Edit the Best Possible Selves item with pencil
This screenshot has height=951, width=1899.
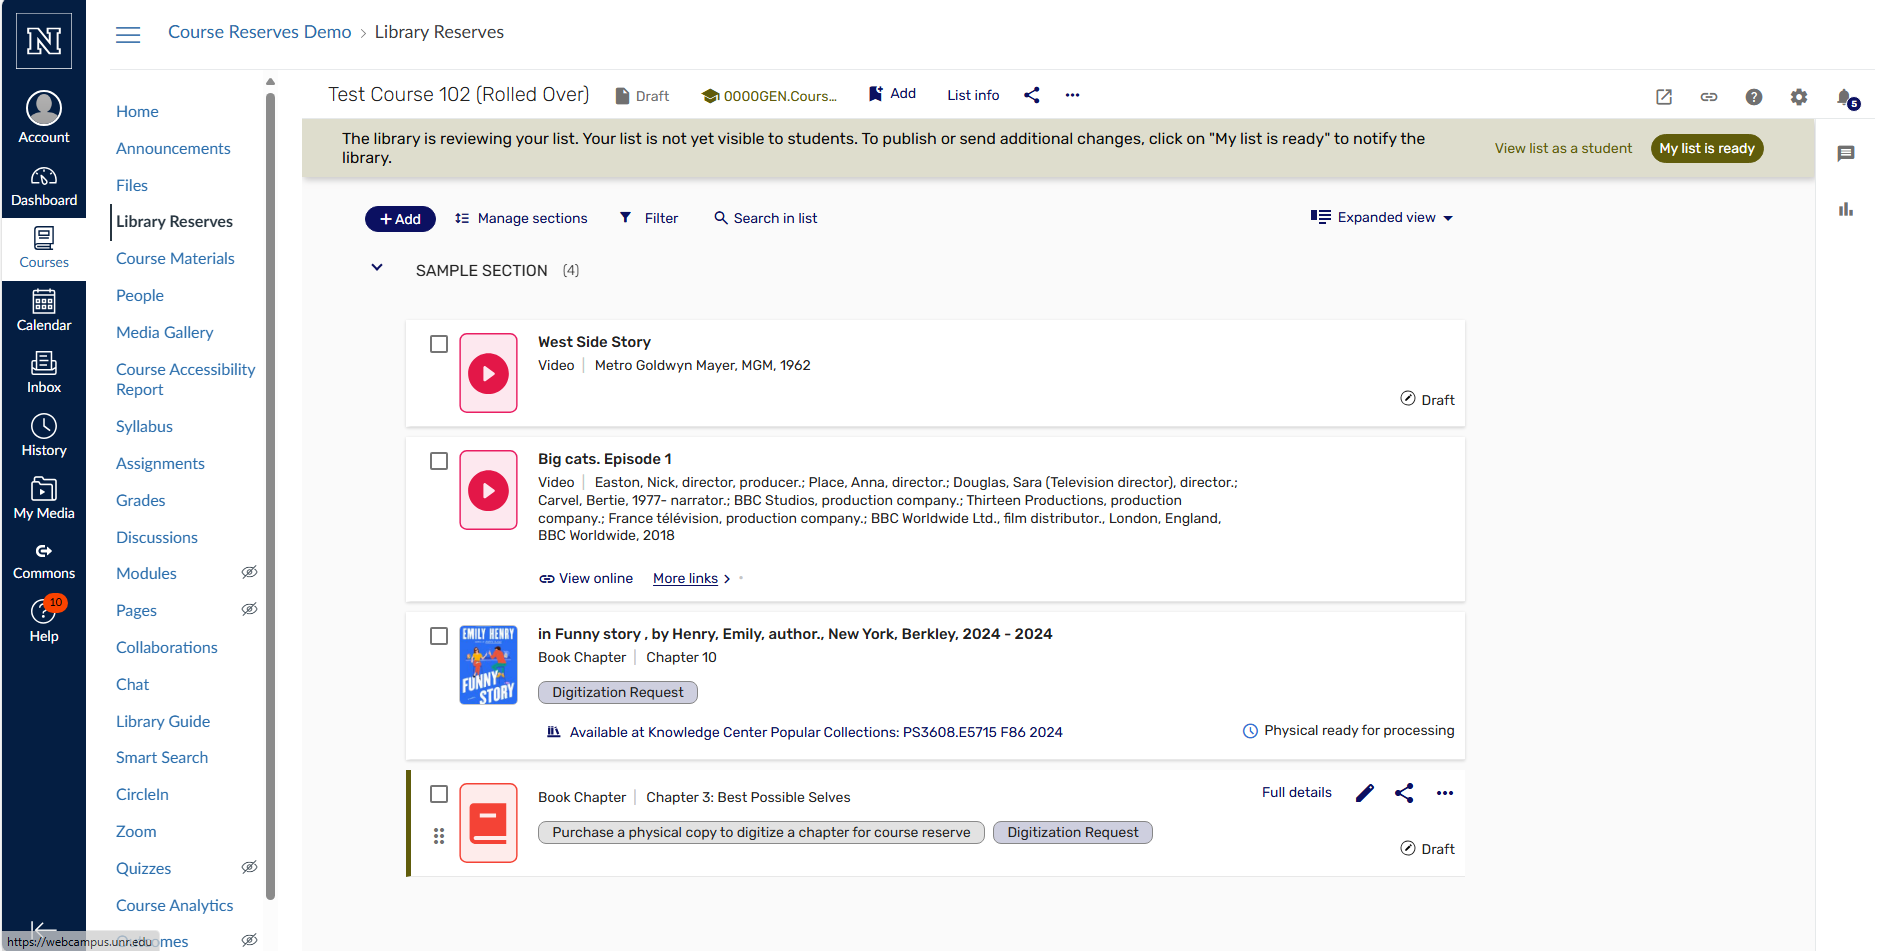(x=1365, y=793)
